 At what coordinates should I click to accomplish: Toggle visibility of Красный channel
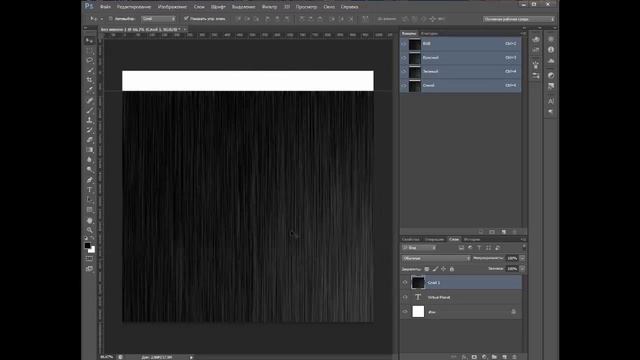click(404, 58)
